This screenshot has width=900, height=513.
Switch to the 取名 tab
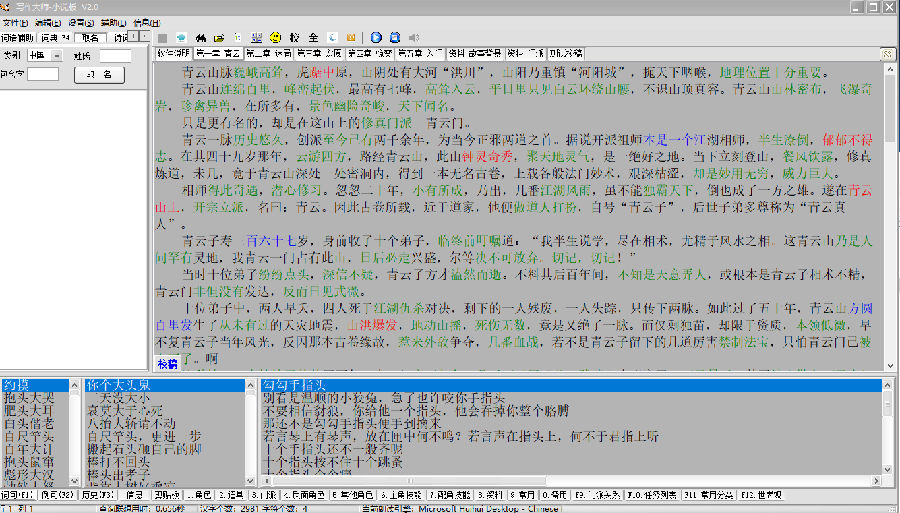(x=91, y=38)
